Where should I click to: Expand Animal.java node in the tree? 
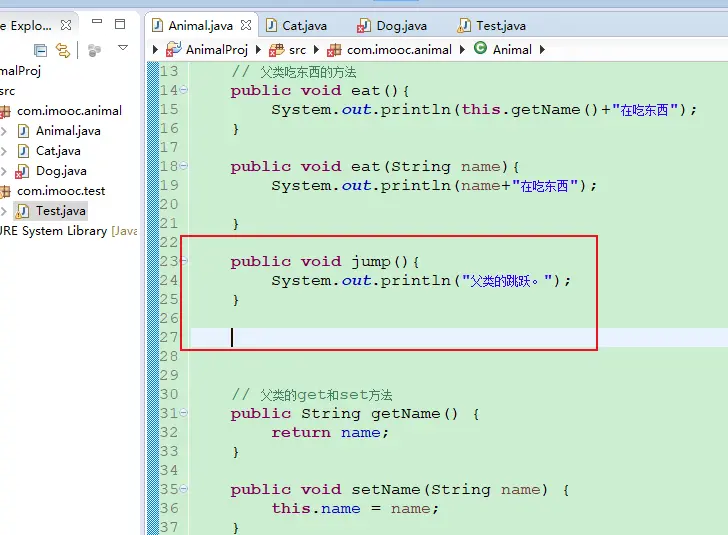[4, 131]
